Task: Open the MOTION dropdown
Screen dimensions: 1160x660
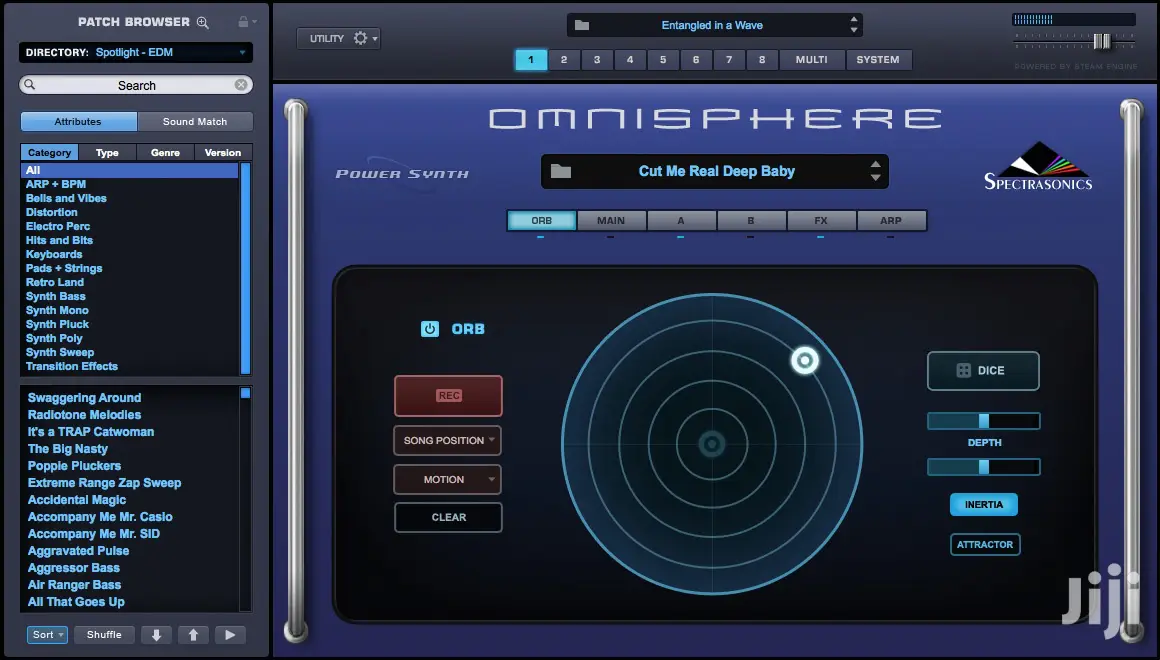Action: click(448, 479)
